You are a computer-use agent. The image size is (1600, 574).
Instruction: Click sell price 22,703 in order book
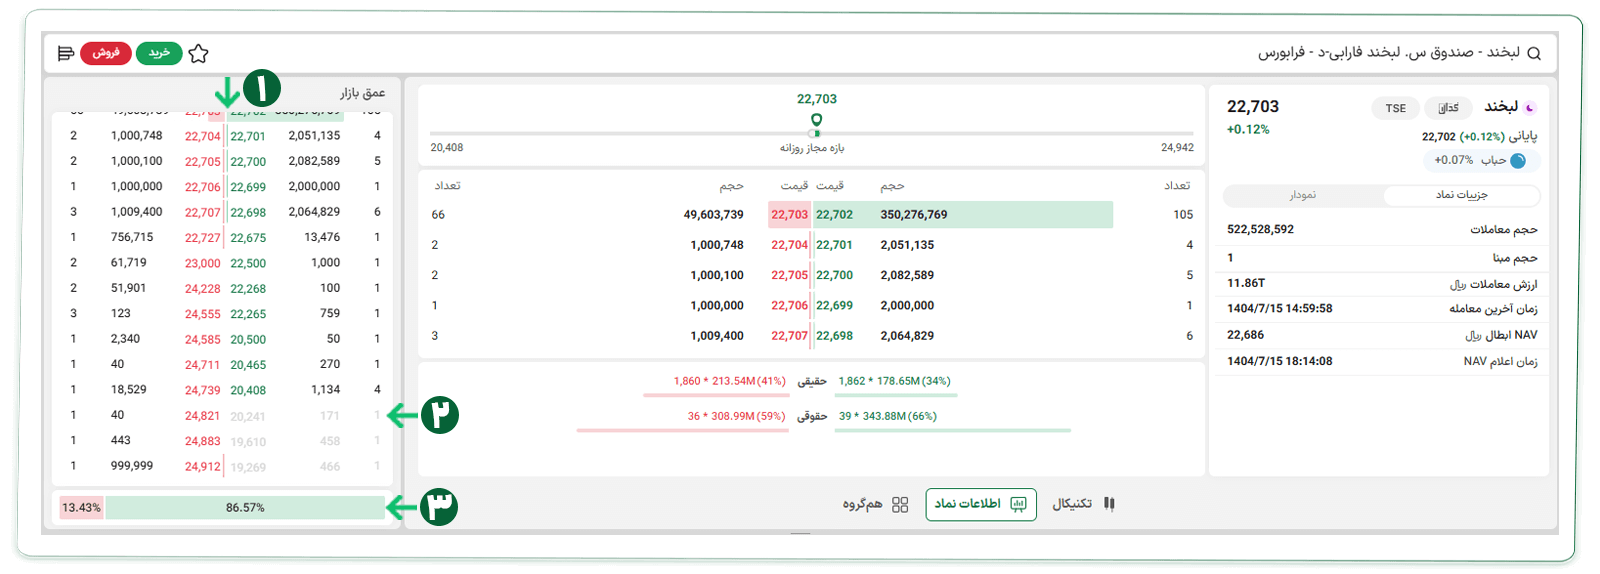click(x=789, y=215)
